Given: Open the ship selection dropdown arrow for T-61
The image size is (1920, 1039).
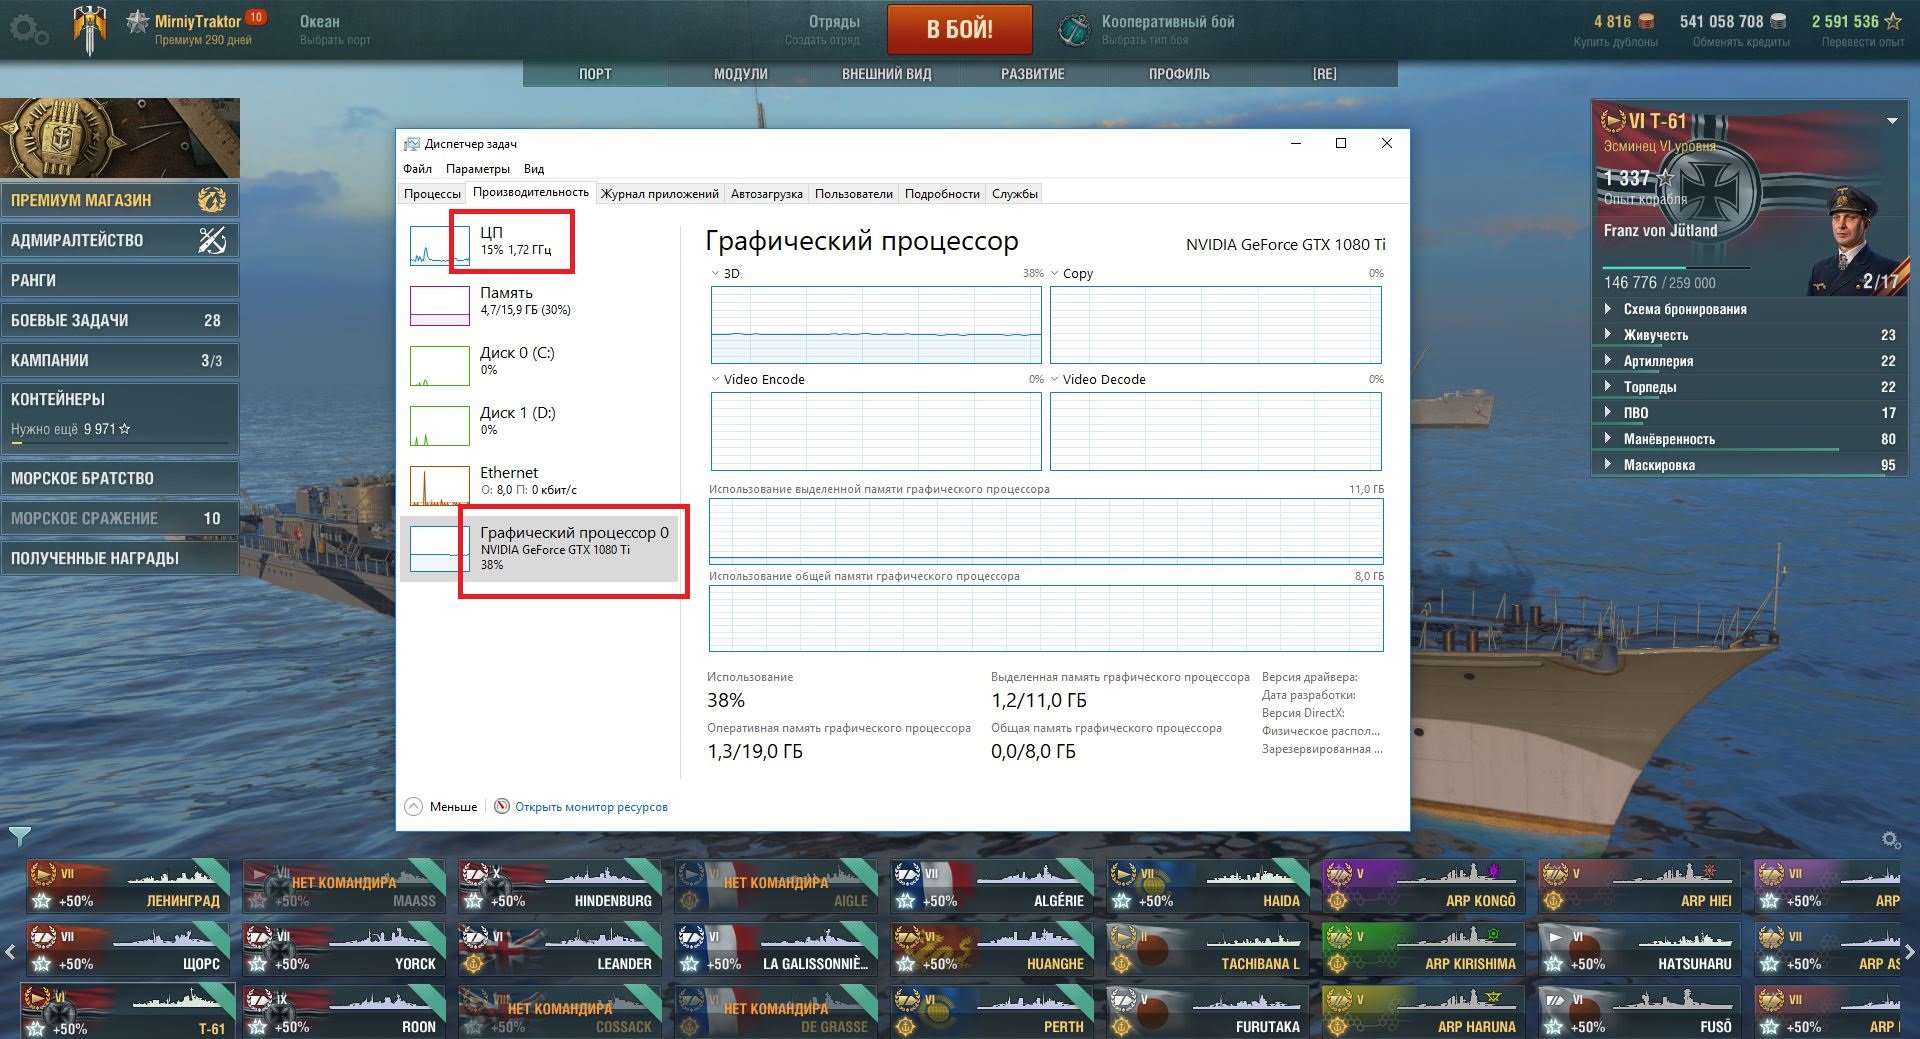Looking at the screenshot, I should pos(1892,121).
